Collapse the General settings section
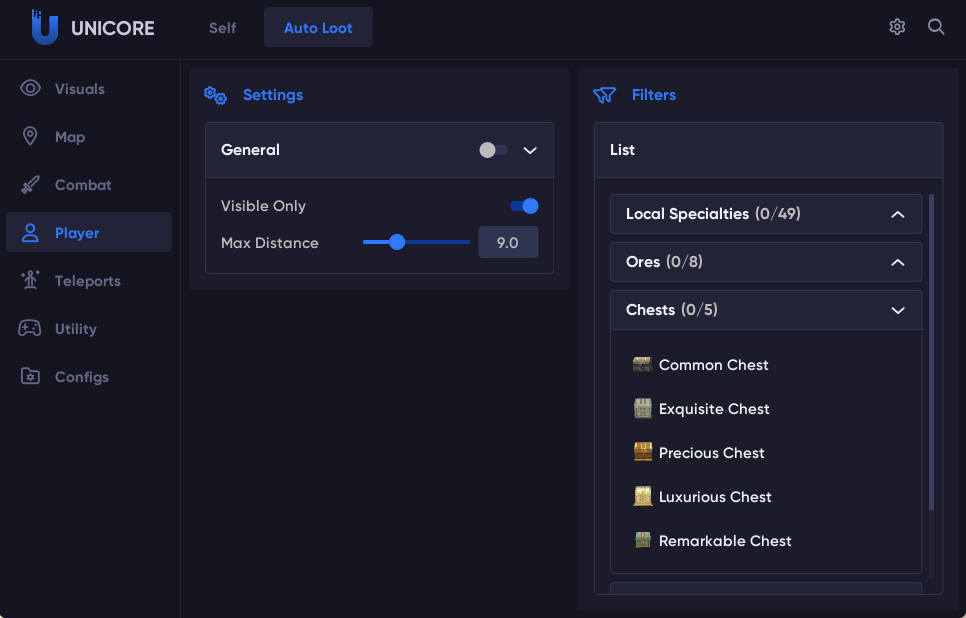Image resolution: width=966 pixels, height=618 pixels. click(x=531, y=150)
